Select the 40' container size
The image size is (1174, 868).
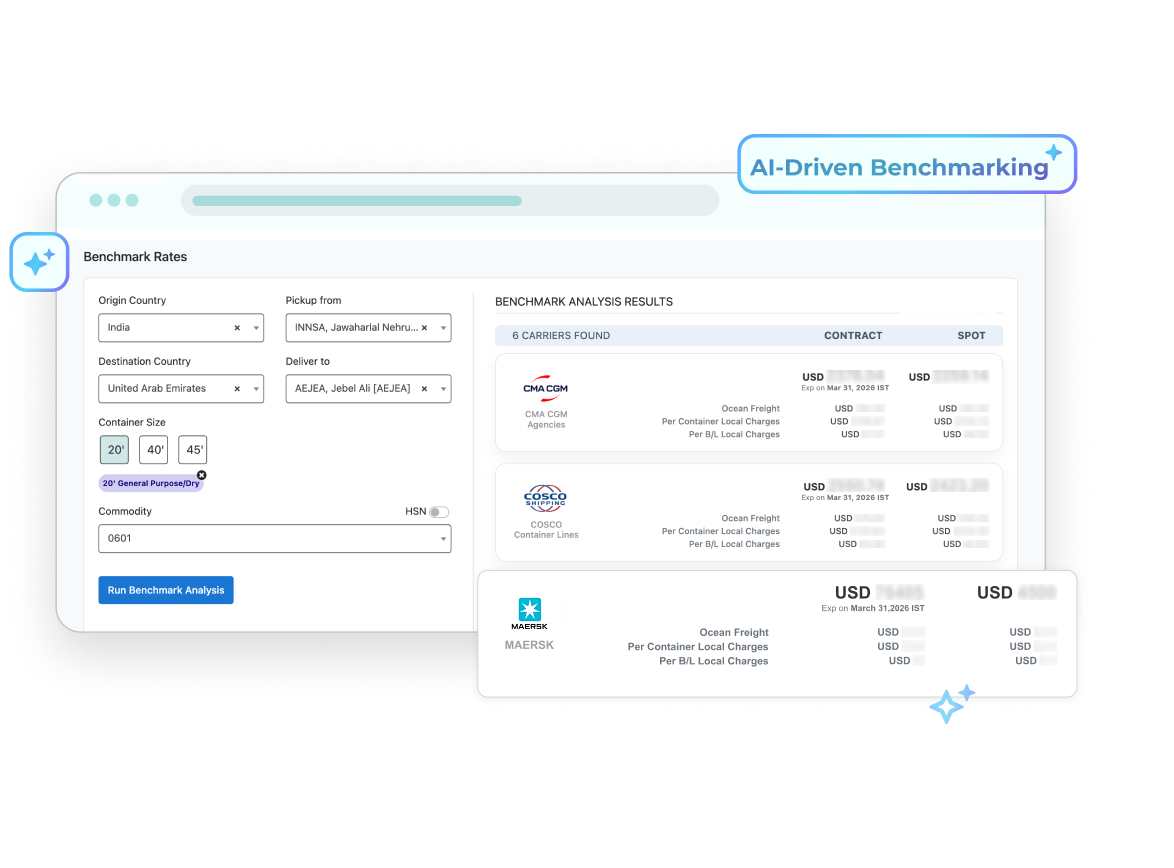coord(153,450)
